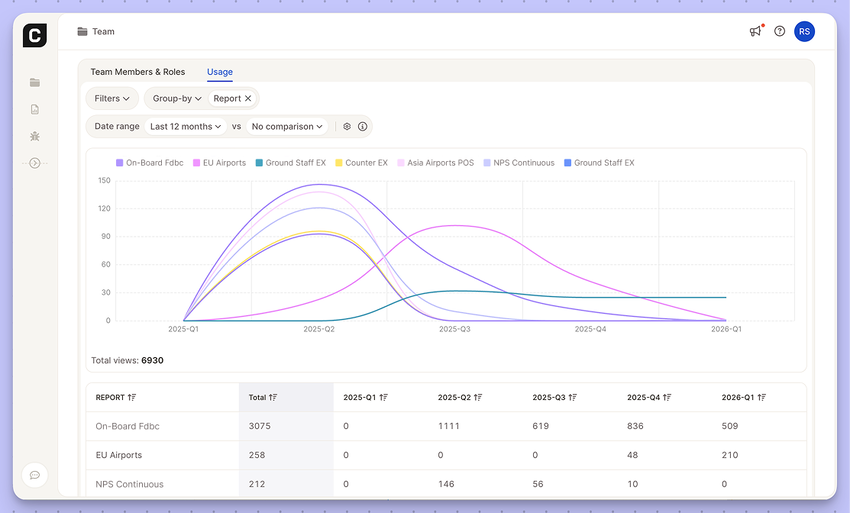Open the Filters dropdown
This screenshot has width=850, height=513.
pyautogui.click(x=112, y=99)
